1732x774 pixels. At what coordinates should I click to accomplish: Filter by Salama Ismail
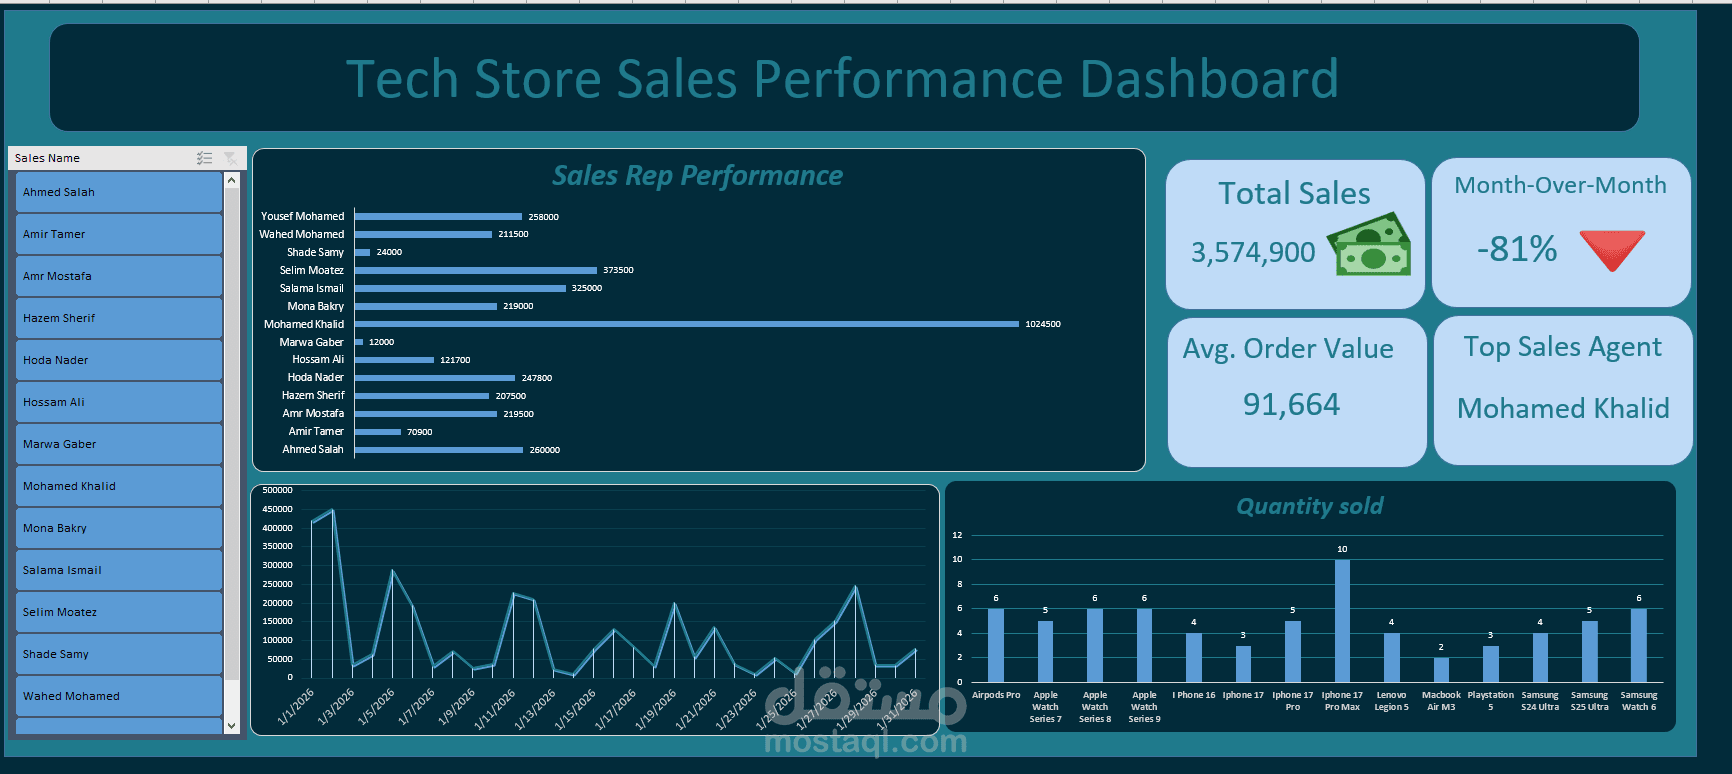119,570
